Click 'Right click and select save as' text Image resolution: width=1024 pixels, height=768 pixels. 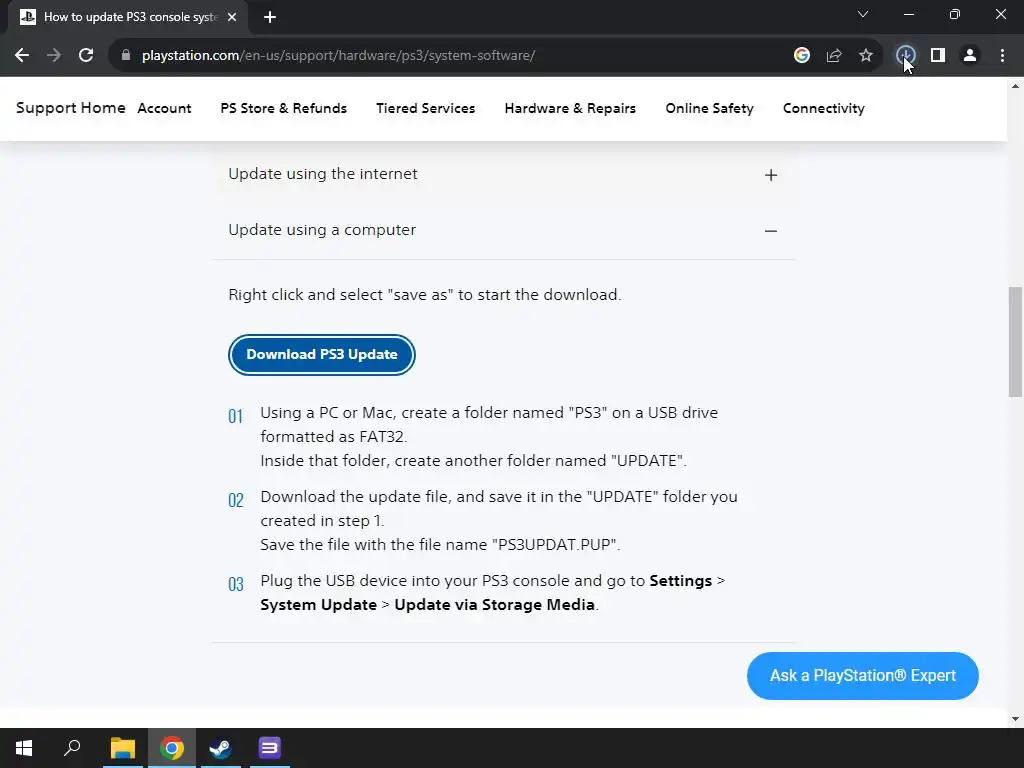(424, 295)
